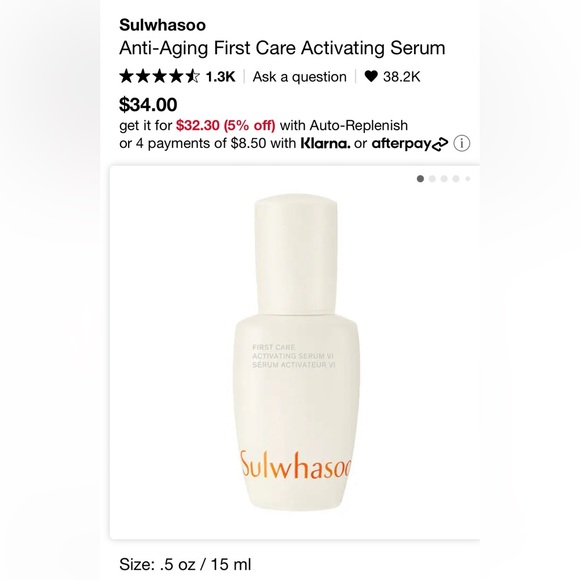This screenshot has height=580, width=580.
Task: Click the Auto-Replenish text
Action: point(358,125)
